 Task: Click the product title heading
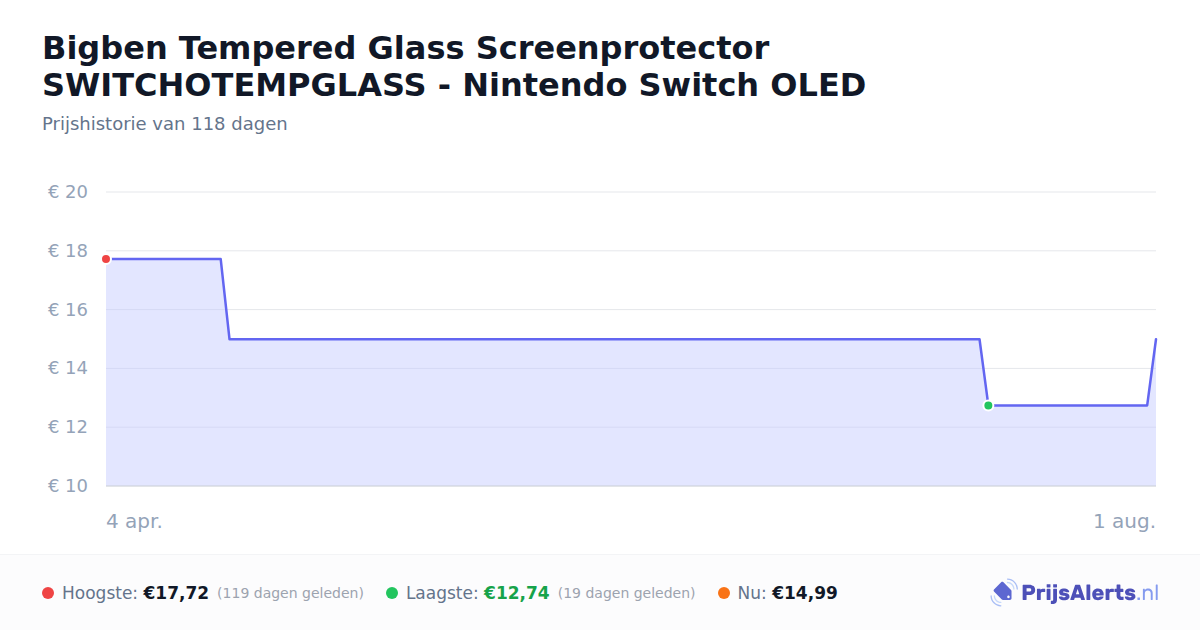[x=454, y=66]
